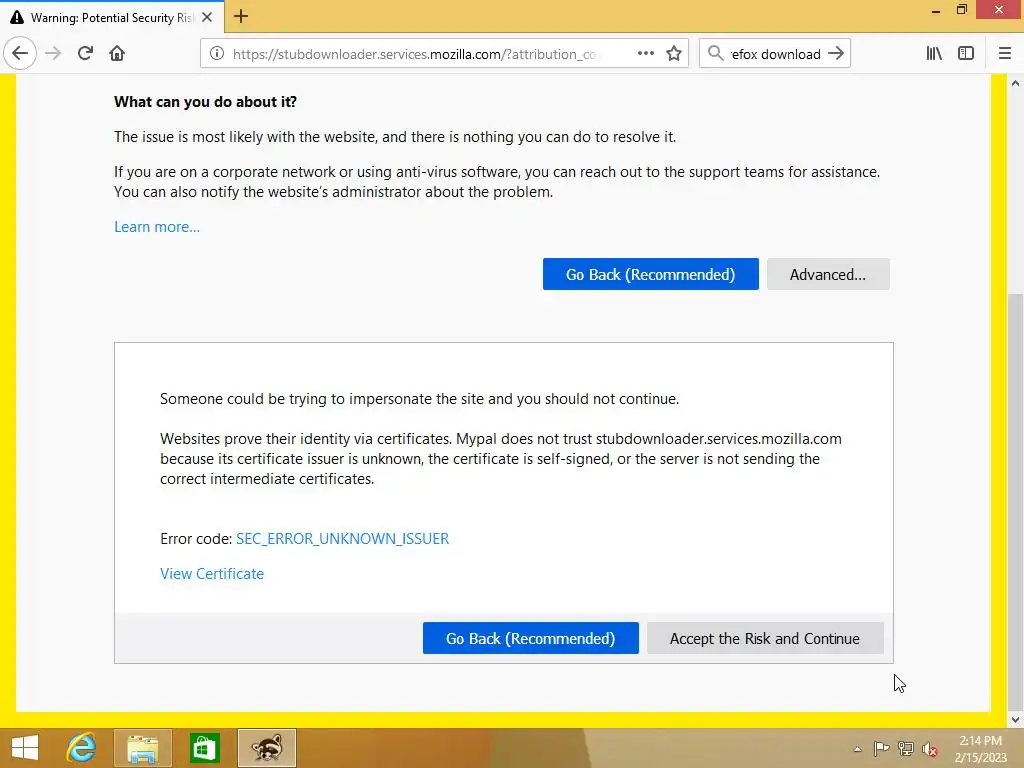Open the SEC_ERROR_UNKNOWN_ISSUER error code link

point(342,539)
